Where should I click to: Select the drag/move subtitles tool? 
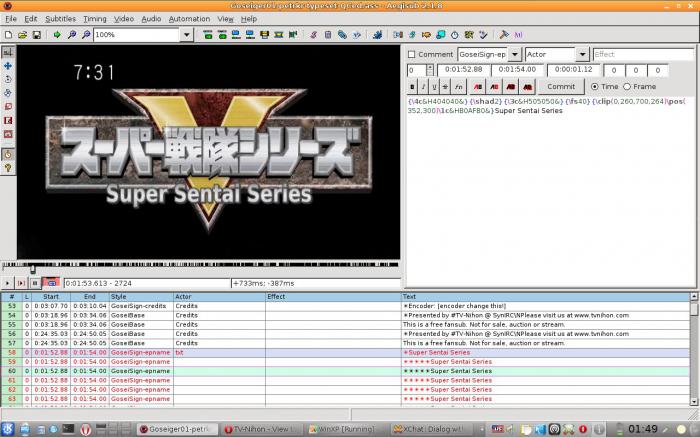coord(8,66)
